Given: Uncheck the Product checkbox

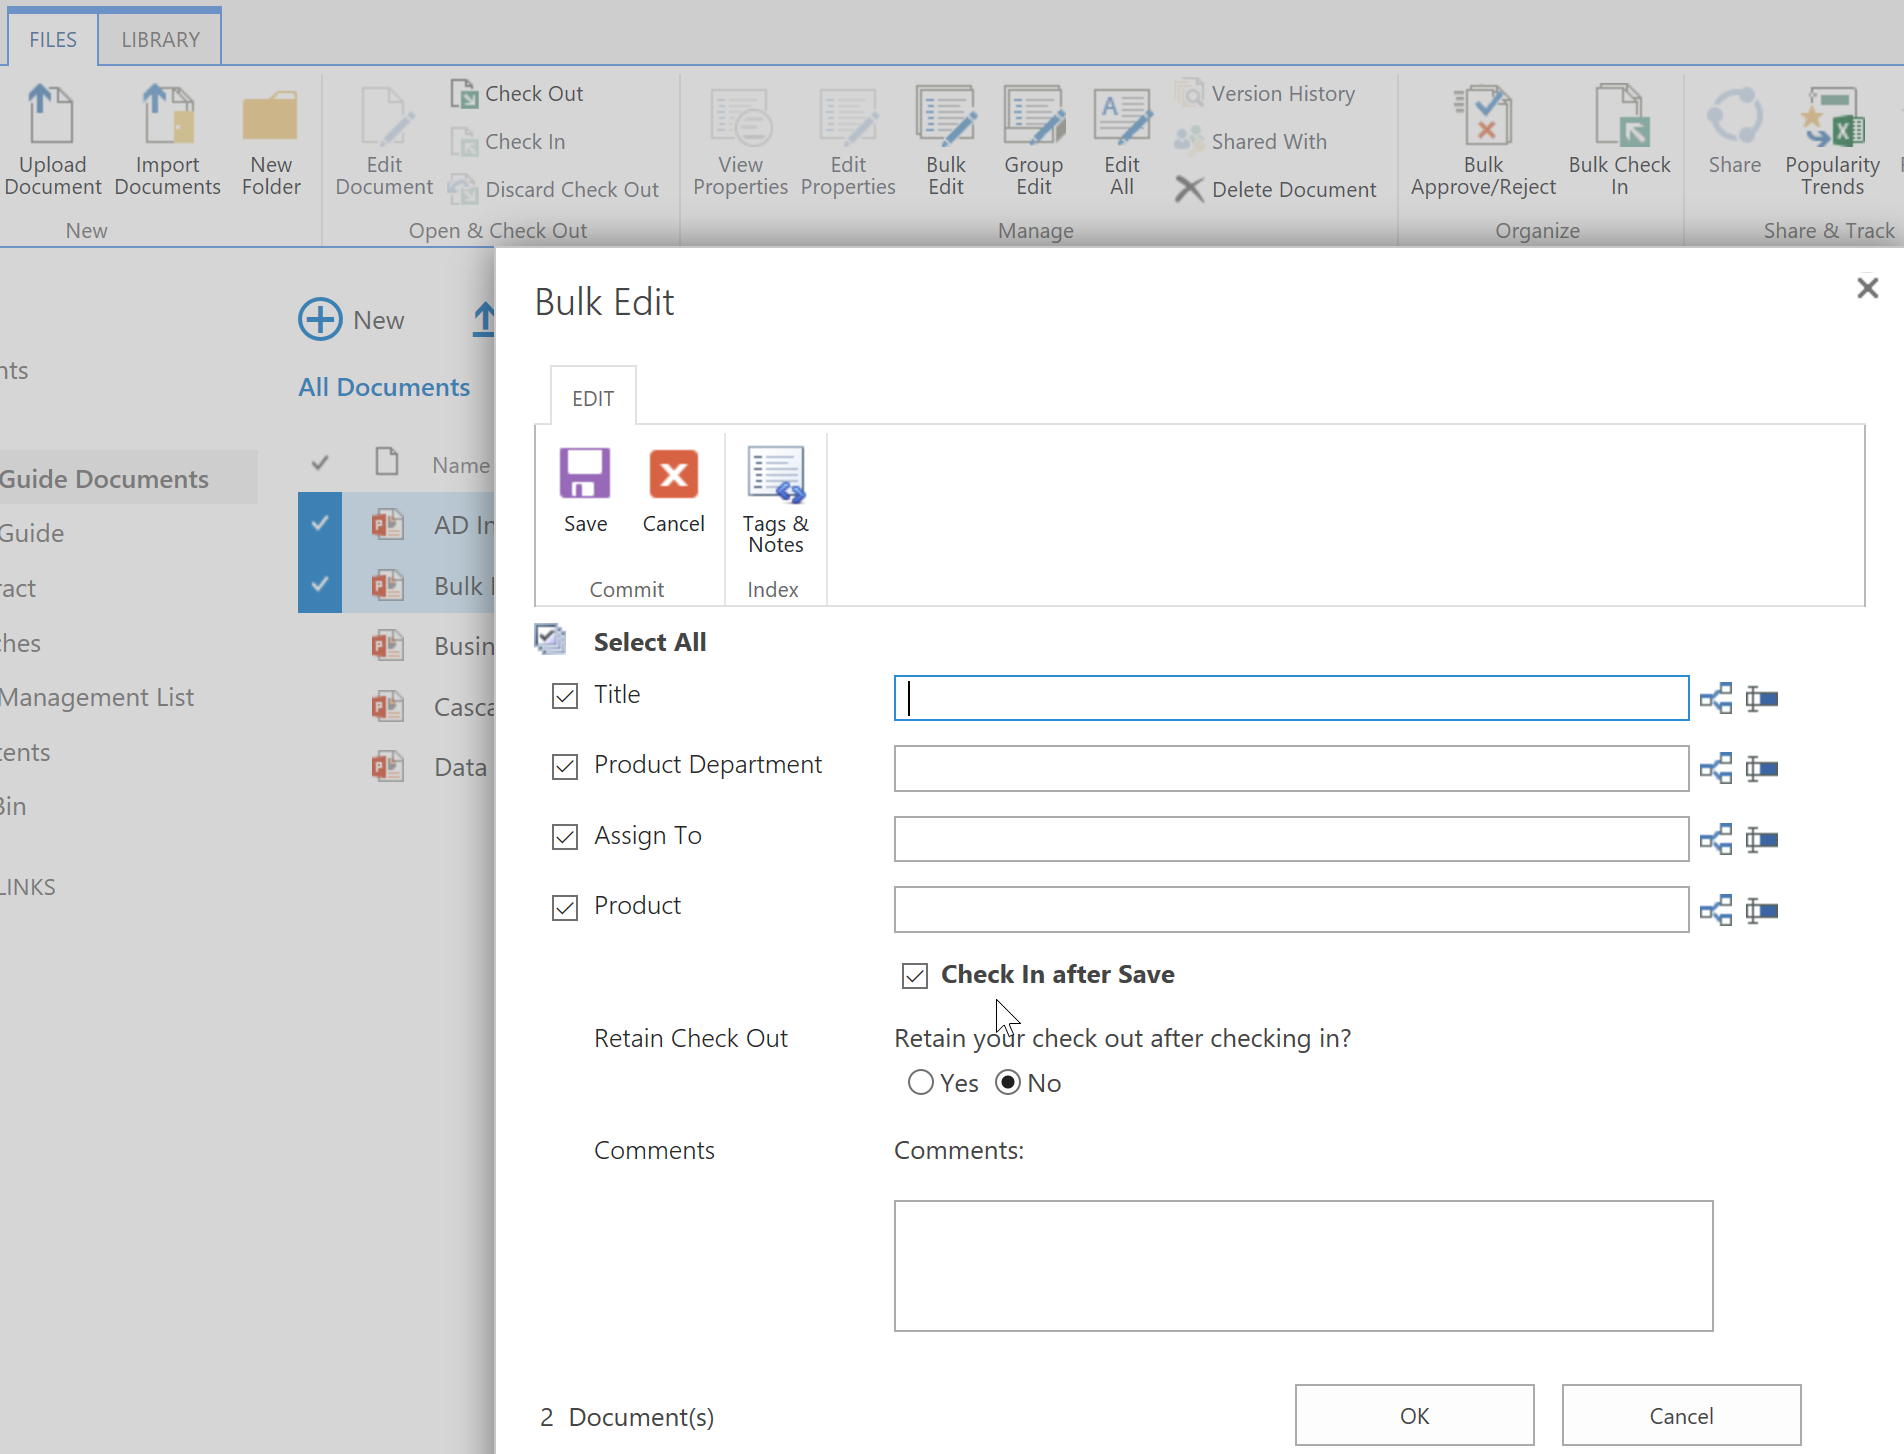Looking at the screenshot, I should tap(565, 907).
